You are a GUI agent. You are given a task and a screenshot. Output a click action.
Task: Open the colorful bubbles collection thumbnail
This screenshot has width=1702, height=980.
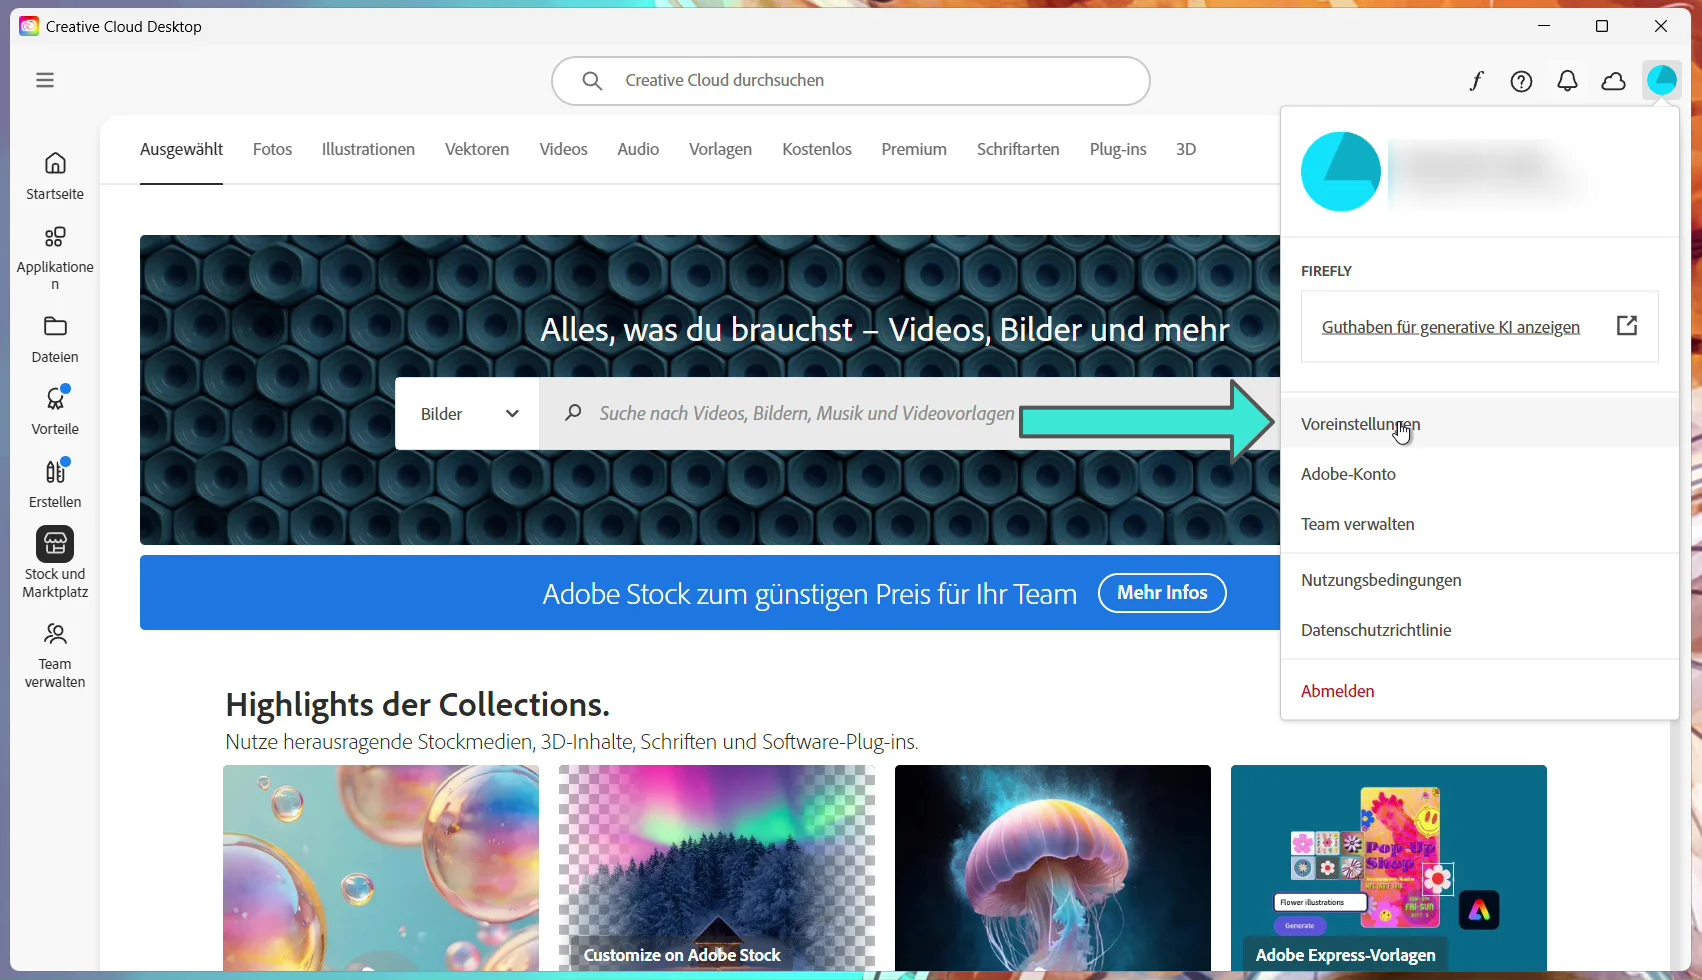pyautogui.click(x=381, y=868)
